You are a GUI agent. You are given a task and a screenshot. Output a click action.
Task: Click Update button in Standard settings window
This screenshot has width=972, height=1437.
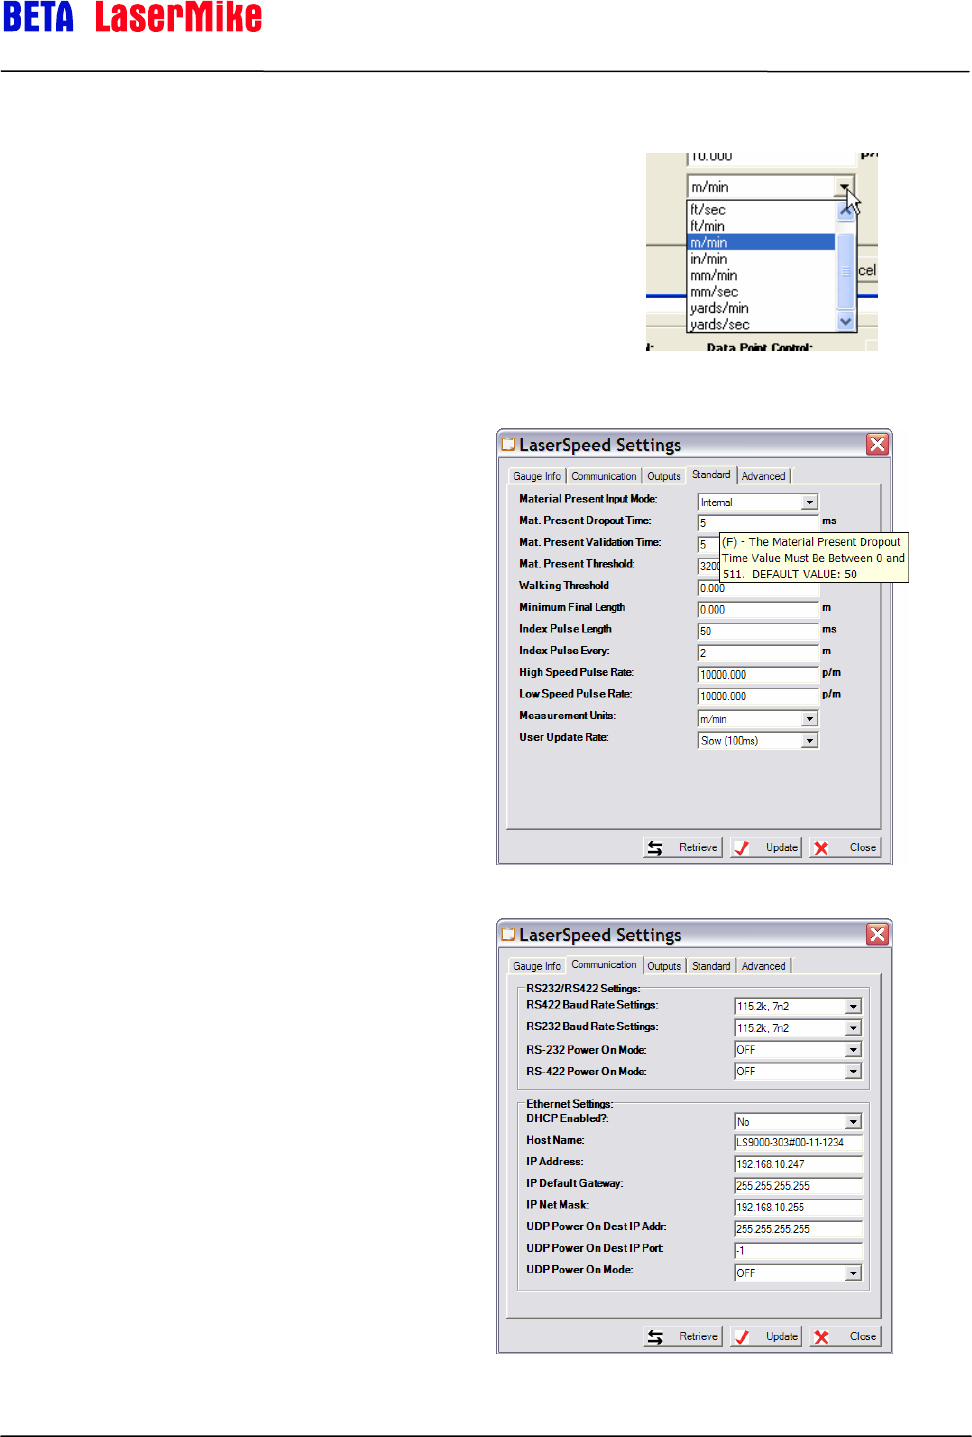766,847
